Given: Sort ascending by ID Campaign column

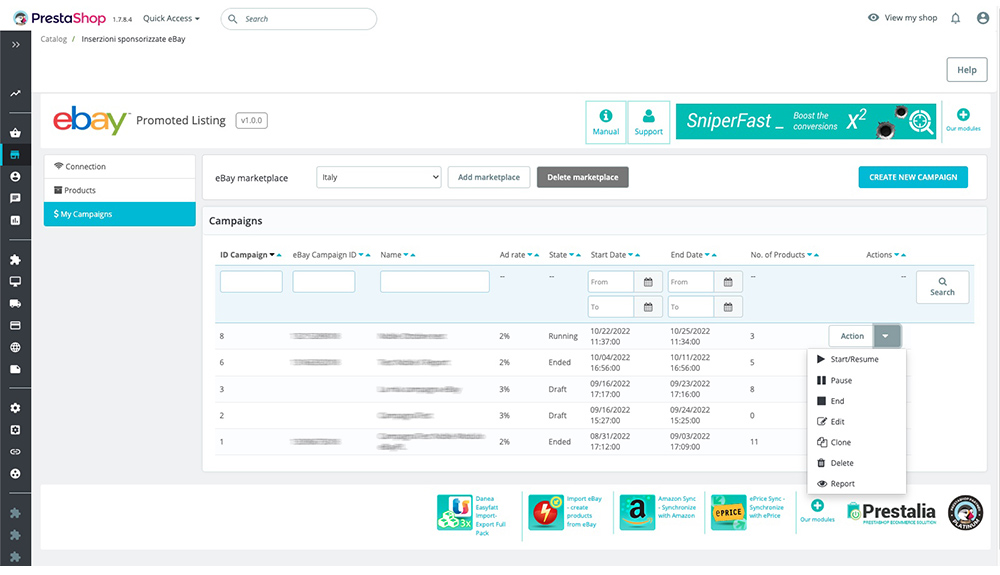Looking at the screenshot, I should (279, 255).
